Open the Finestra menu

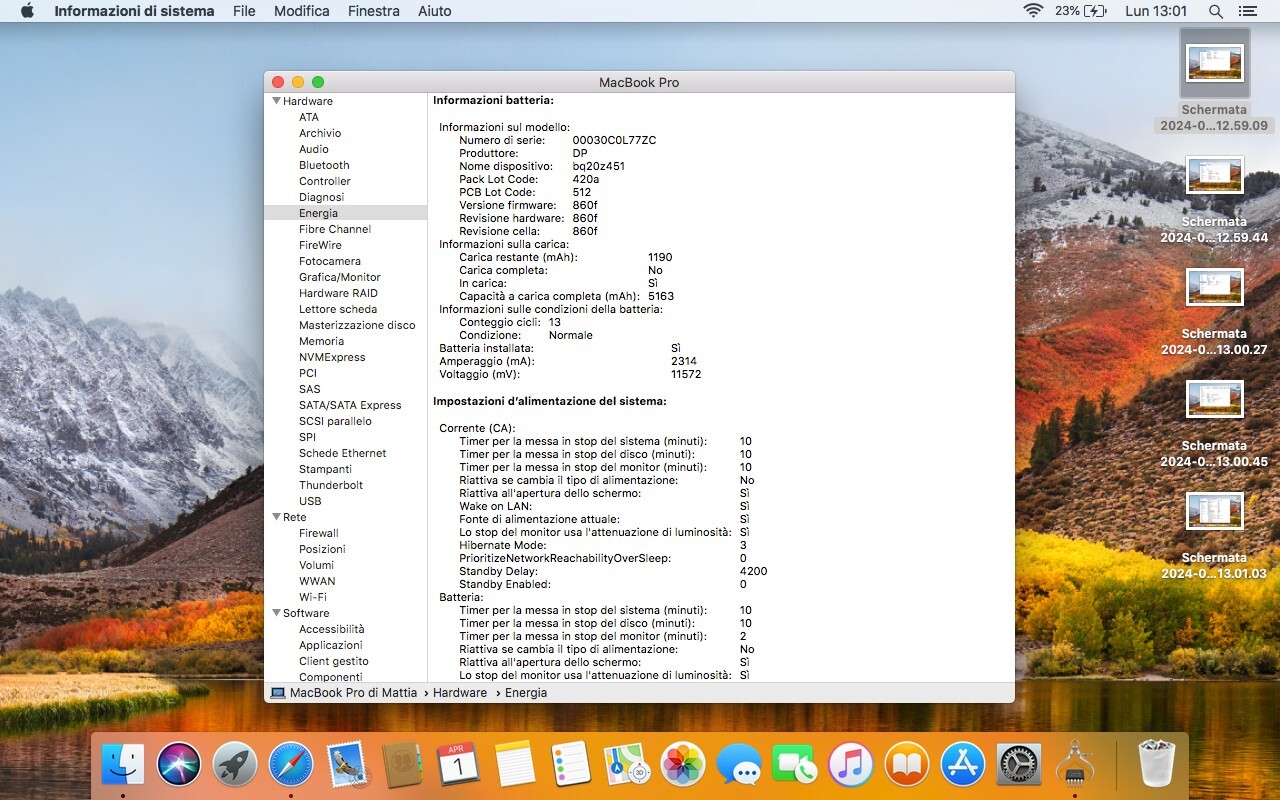373,11
